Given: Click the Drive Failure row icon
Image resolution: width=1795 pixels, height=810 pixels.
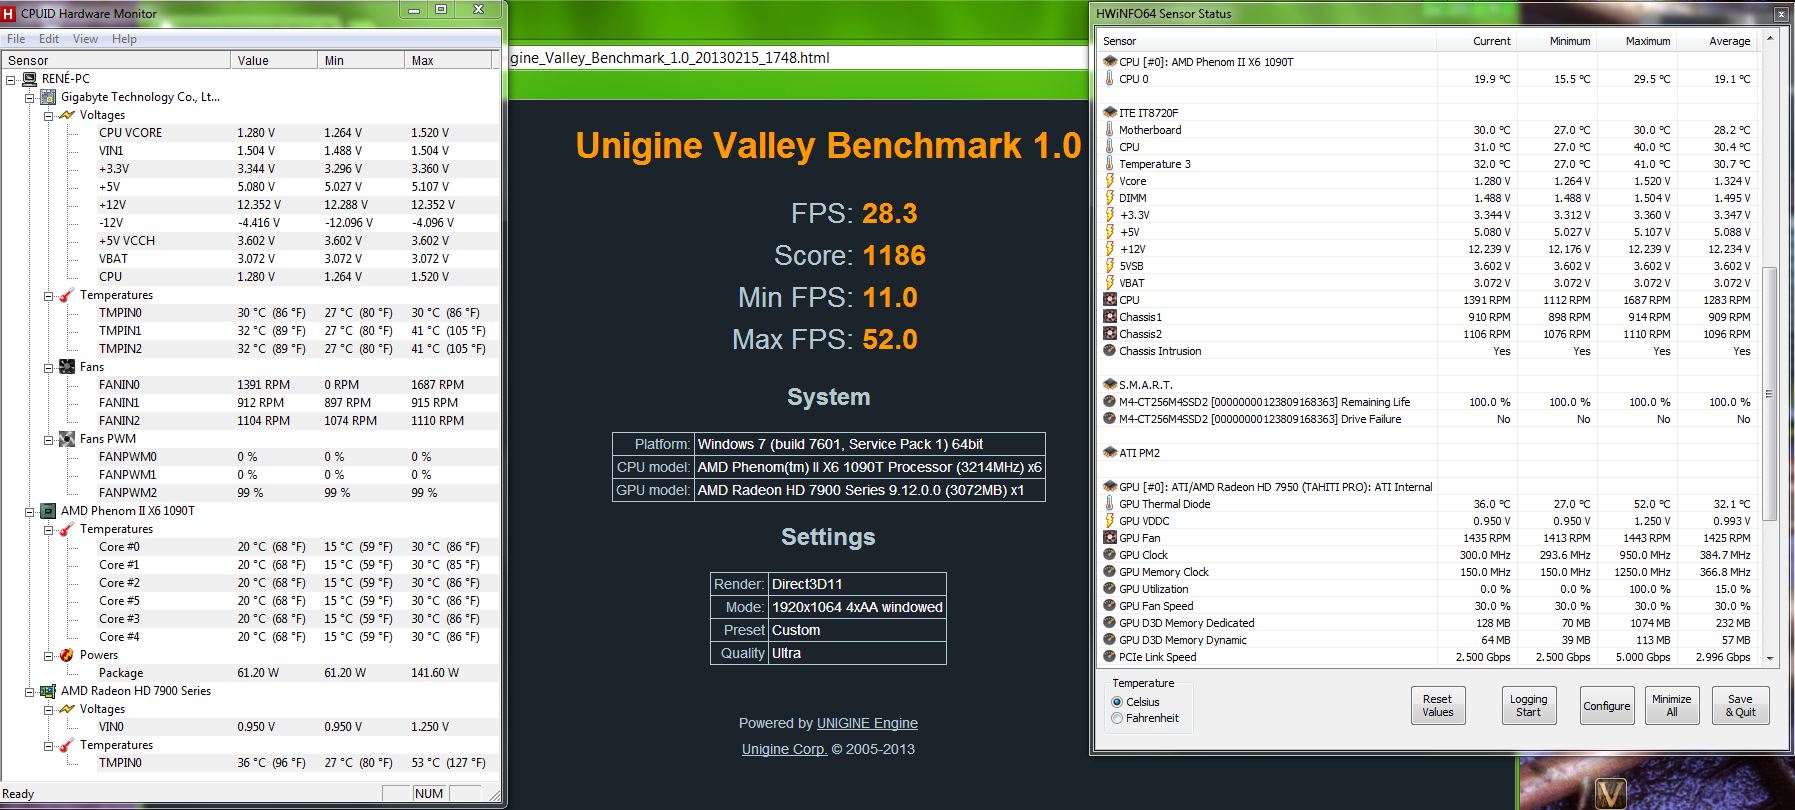Looking at the screenshot, I should (x=1109, y=419).
